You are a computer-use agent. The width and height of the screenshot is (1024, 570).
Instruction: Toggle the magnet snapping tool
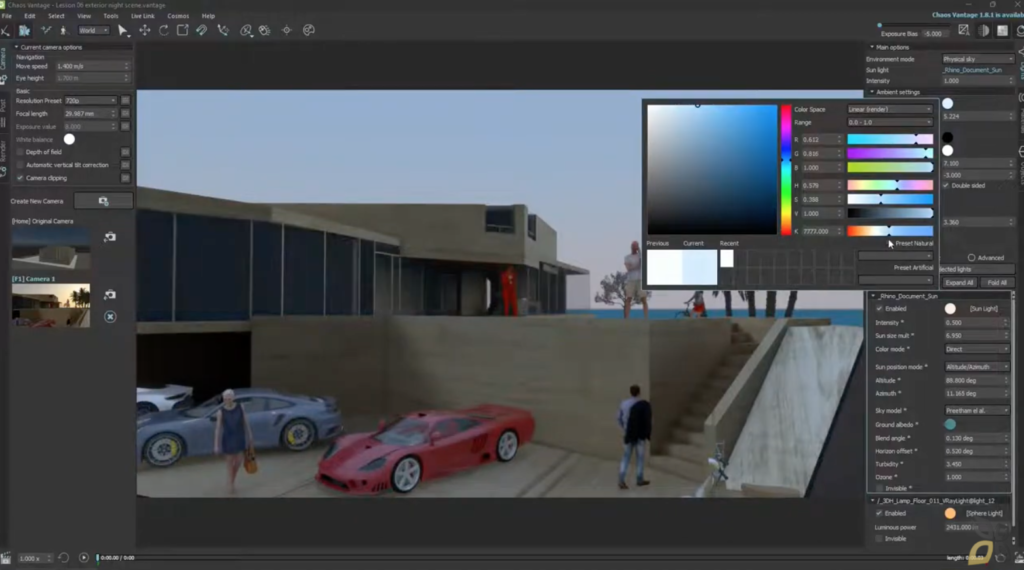[202, 30]
